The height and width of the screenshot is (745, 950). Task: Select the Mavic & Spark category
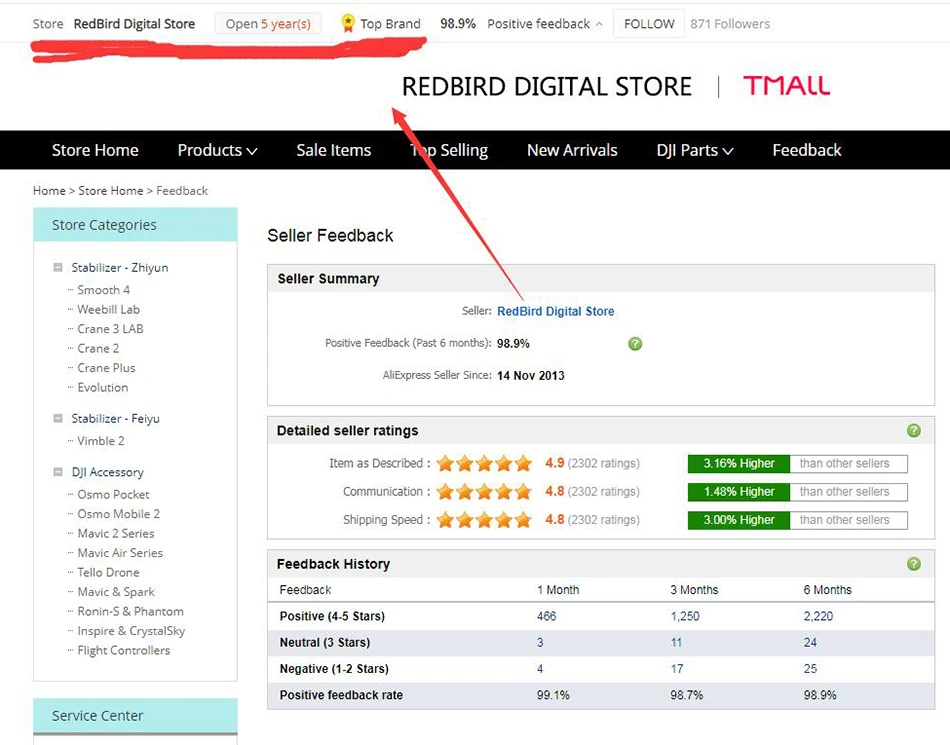pyautogui.click(x=116, y=592)
